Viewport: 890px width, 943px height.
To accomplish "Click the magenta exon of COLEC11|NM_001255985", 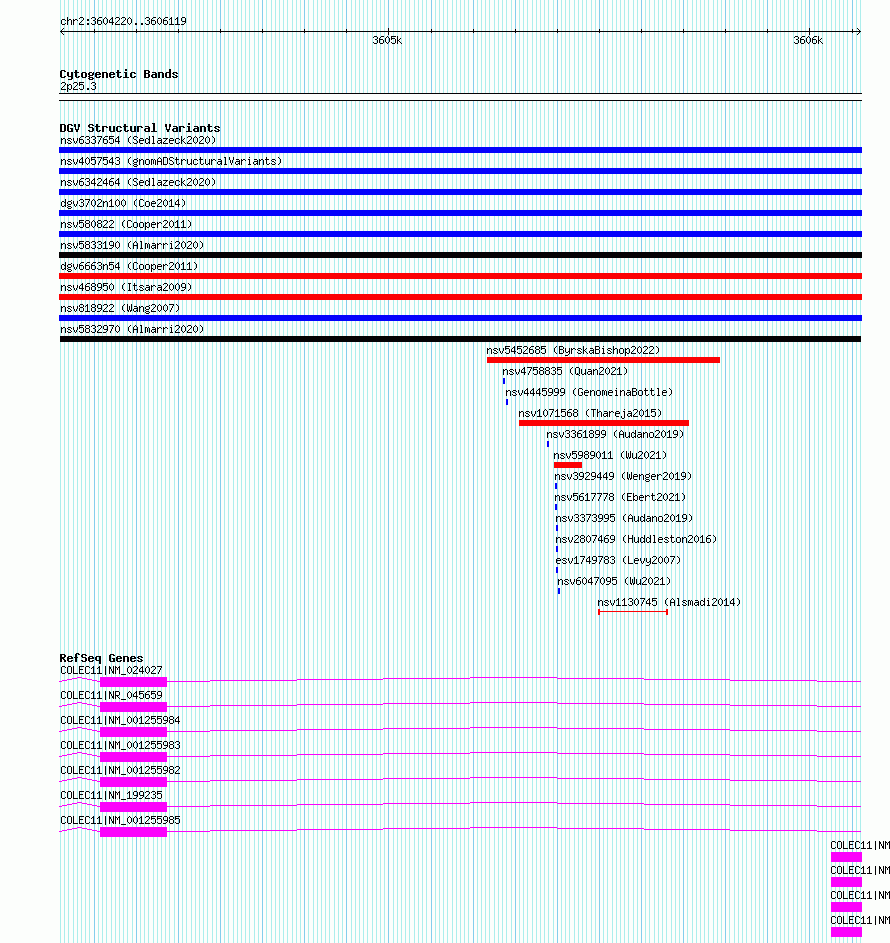I will point(134,832).
